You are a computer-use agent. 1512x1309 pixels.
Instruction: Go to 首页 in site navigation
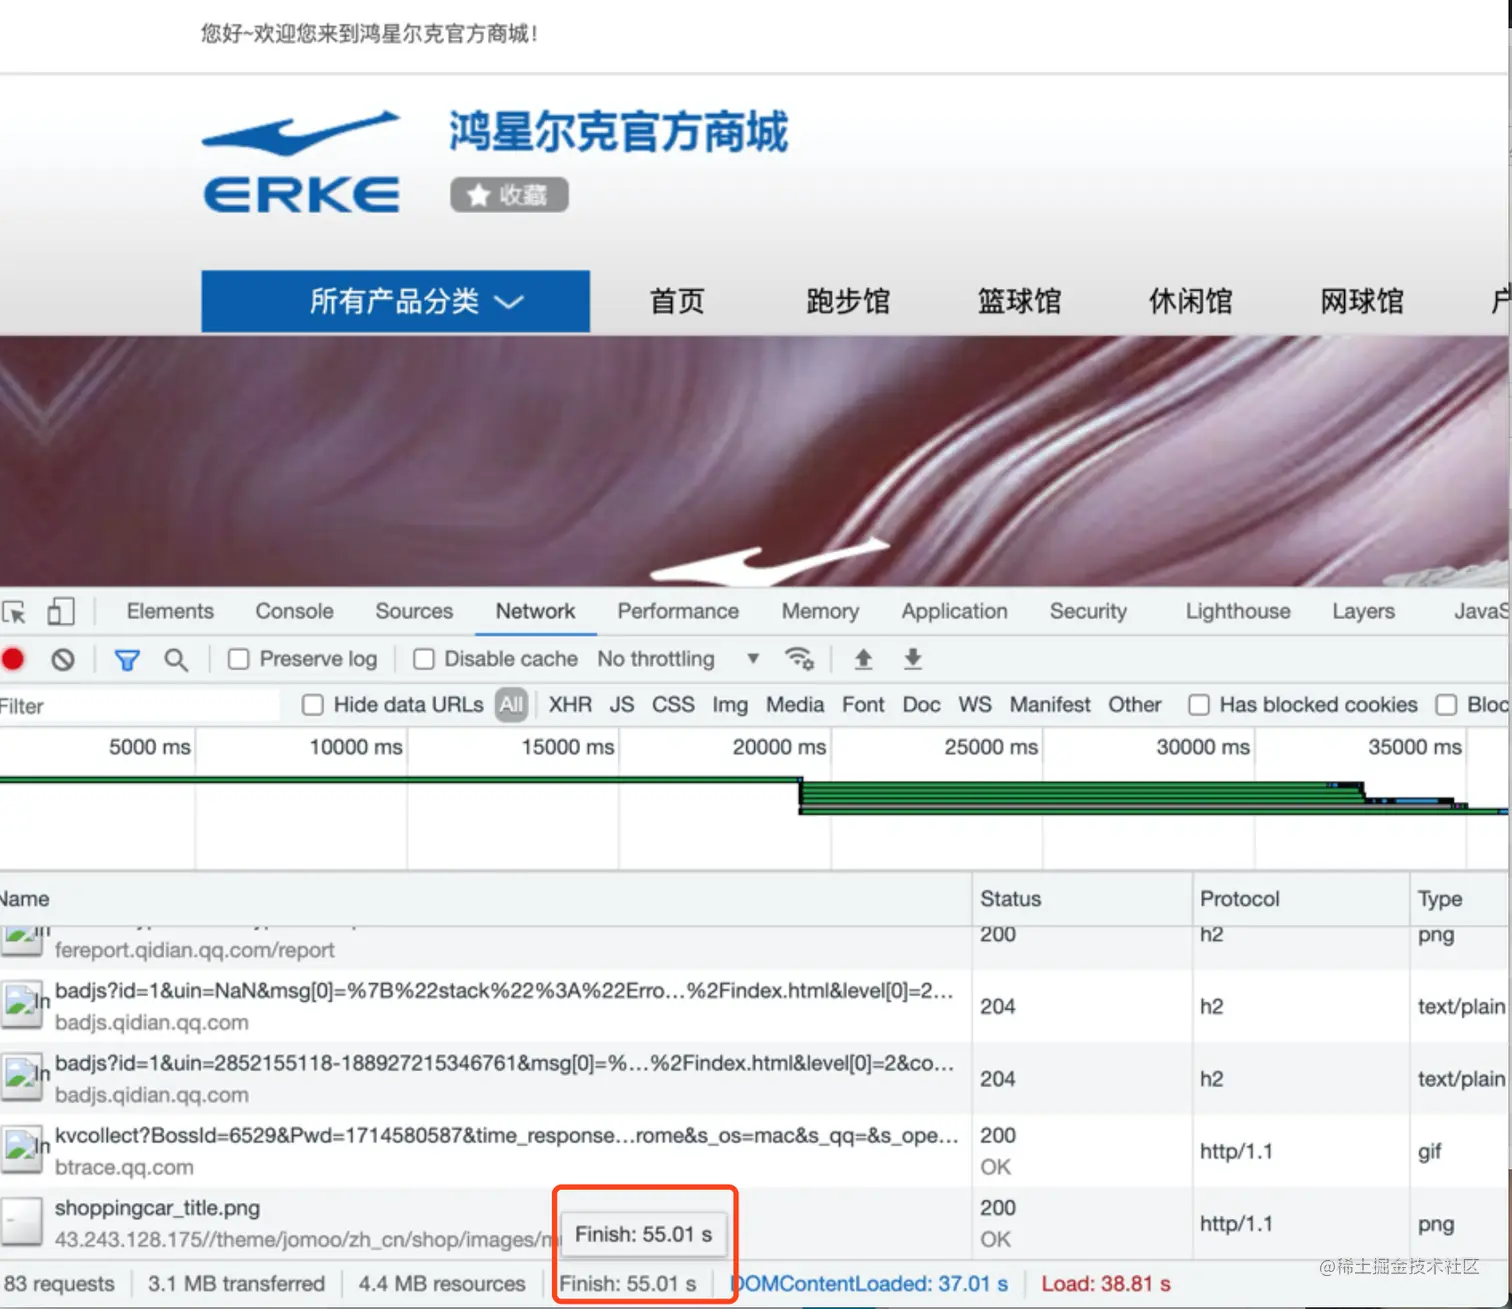(677, 301)
